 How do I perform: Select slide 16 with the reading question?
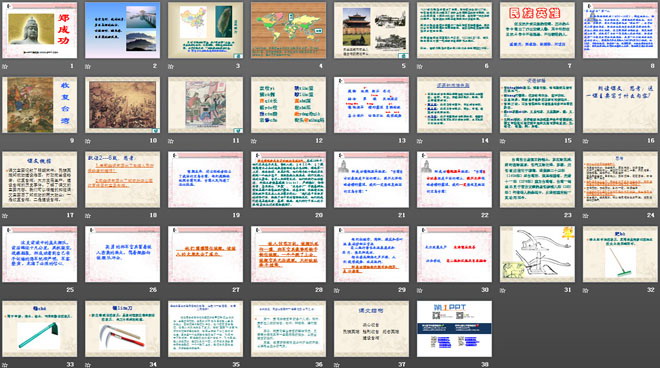(620, 105)
